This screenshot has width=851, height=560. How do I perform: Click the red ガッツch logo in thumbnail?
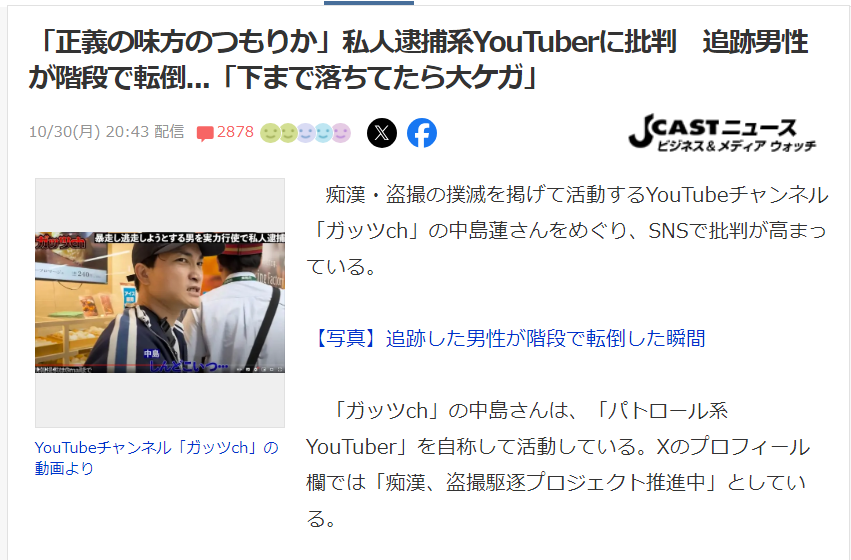click(x=61, y=240)
